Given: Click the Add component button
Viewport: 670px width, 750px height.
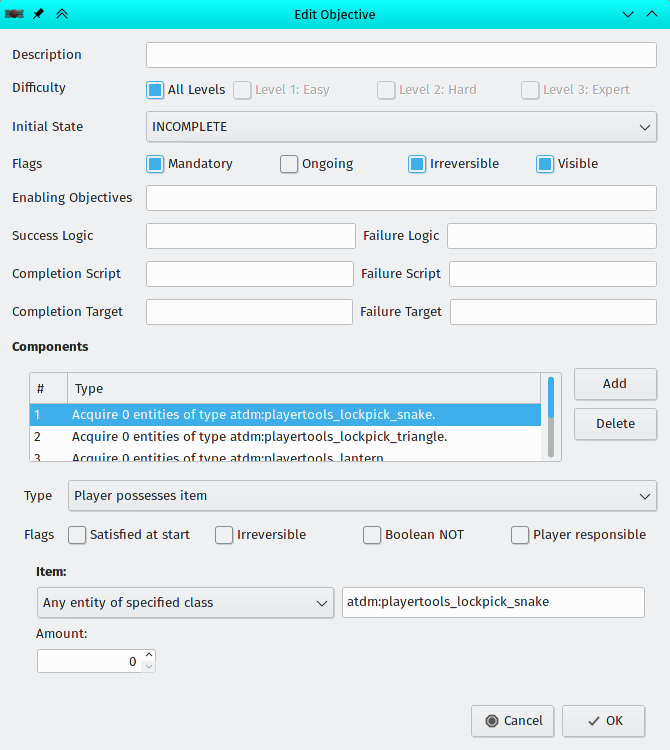Looking at the screenshot, I should pyautogui.click(x=615, y=384).
